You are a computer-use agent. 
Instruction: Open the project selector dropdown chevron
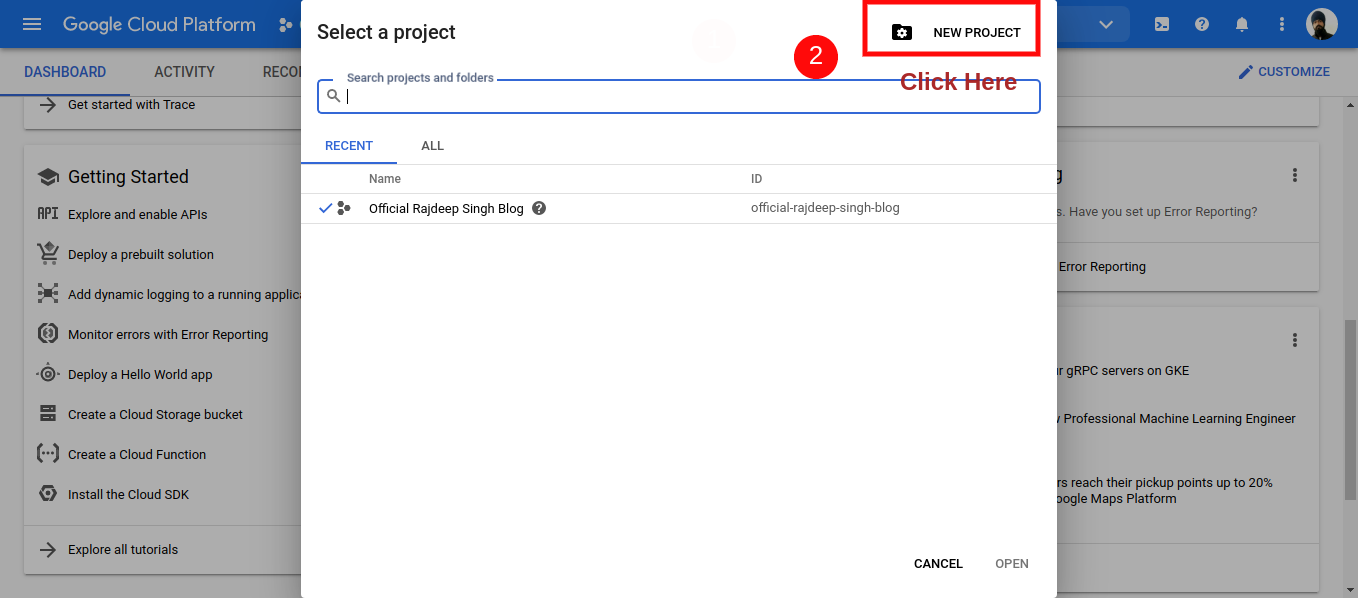tap(1104, 23)
